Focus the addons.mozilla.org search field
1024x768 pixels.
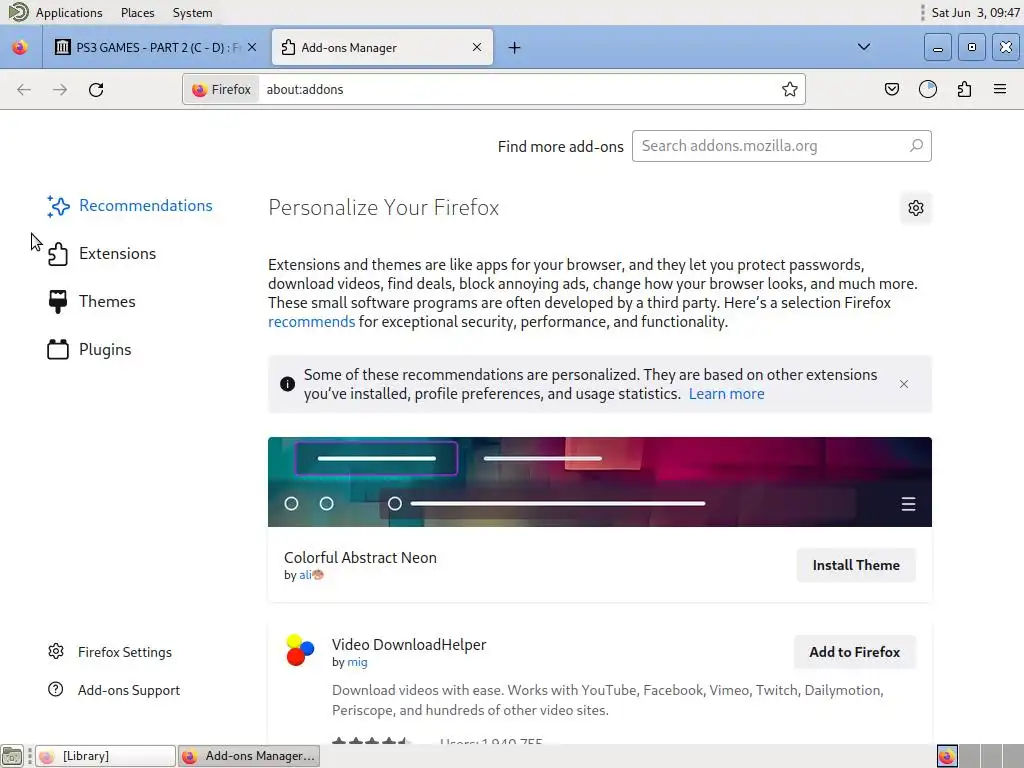[781, 146]
